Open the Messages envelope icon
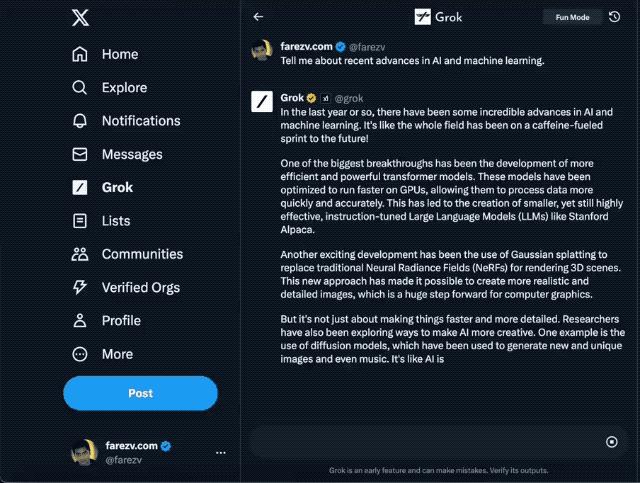640x483 pixels. click(x=81, y=155)
